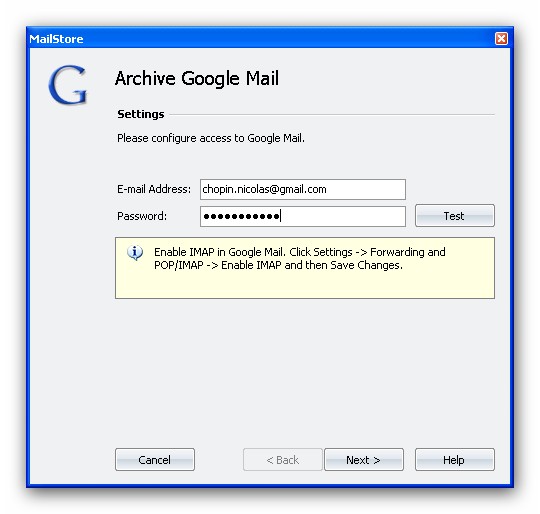Screen dimensions: 540x514
Task: Click the 'Enable IMAP in Google Mail' hint line
Action: [x=300, y=252]
